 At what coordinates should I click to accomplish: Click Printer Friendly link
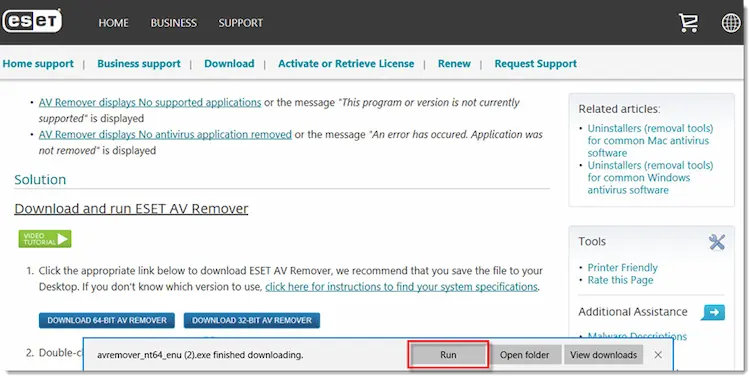tap(622, 267)
